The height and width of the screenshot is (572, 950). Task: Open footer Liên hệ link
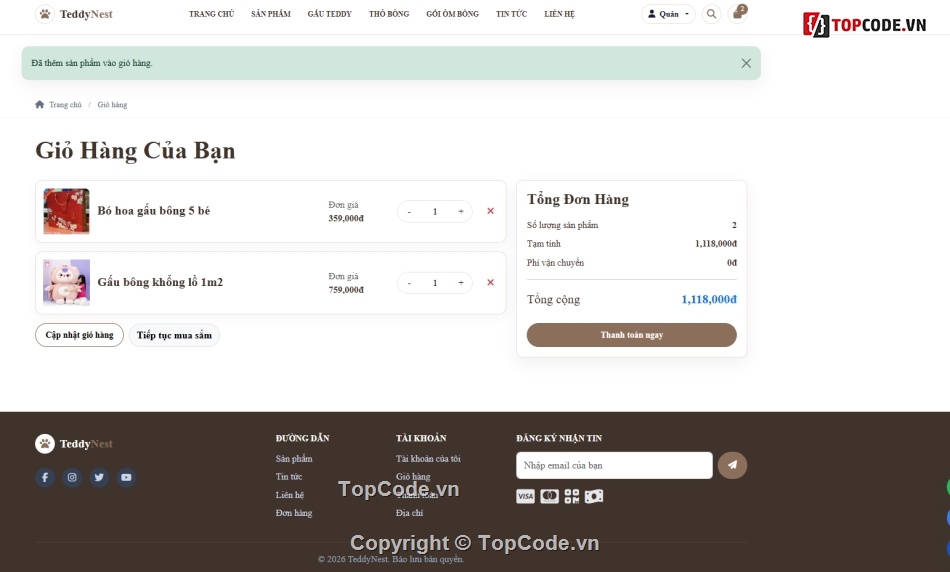pos(290,495)
